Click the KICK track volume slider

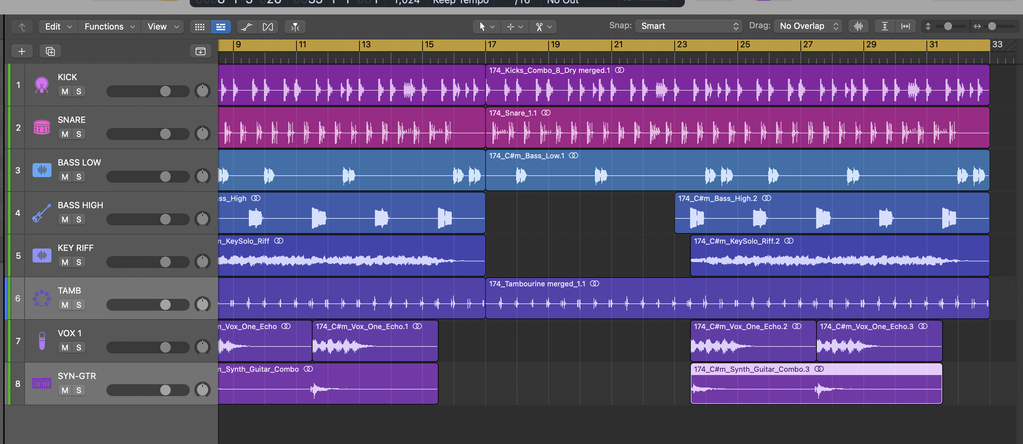pos(148,91)
